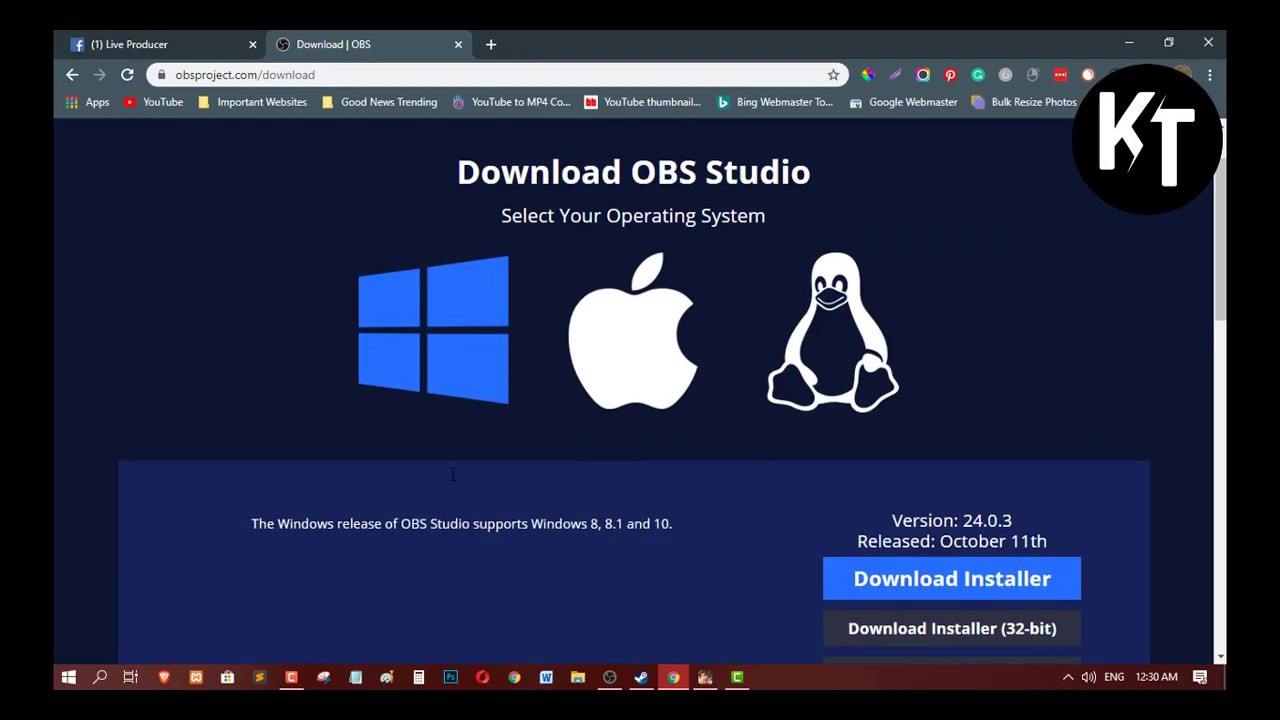The width and height of the screenshot is (1280, 720).
Task: Bookmark this page with the star icon
Action: [833, 75]
